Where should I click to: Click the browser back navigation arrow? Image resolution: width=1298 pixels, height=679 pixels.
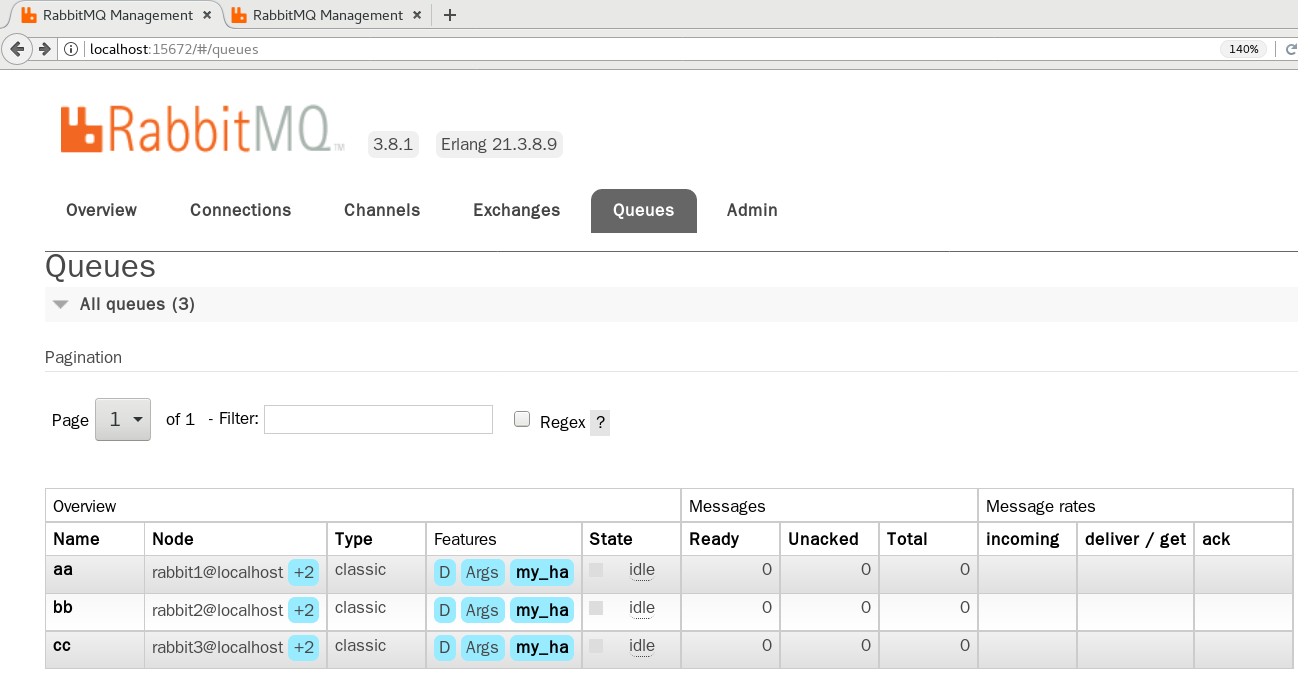16,47
